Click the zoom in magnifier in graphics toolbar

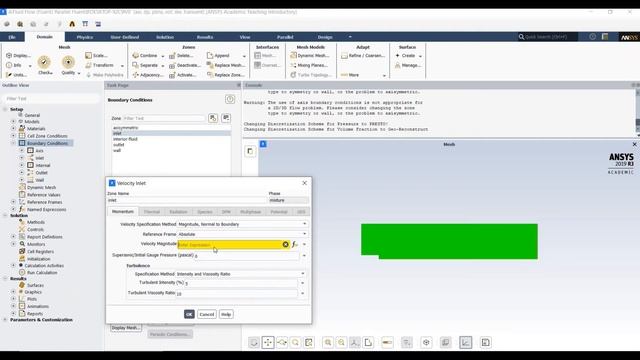328,342
